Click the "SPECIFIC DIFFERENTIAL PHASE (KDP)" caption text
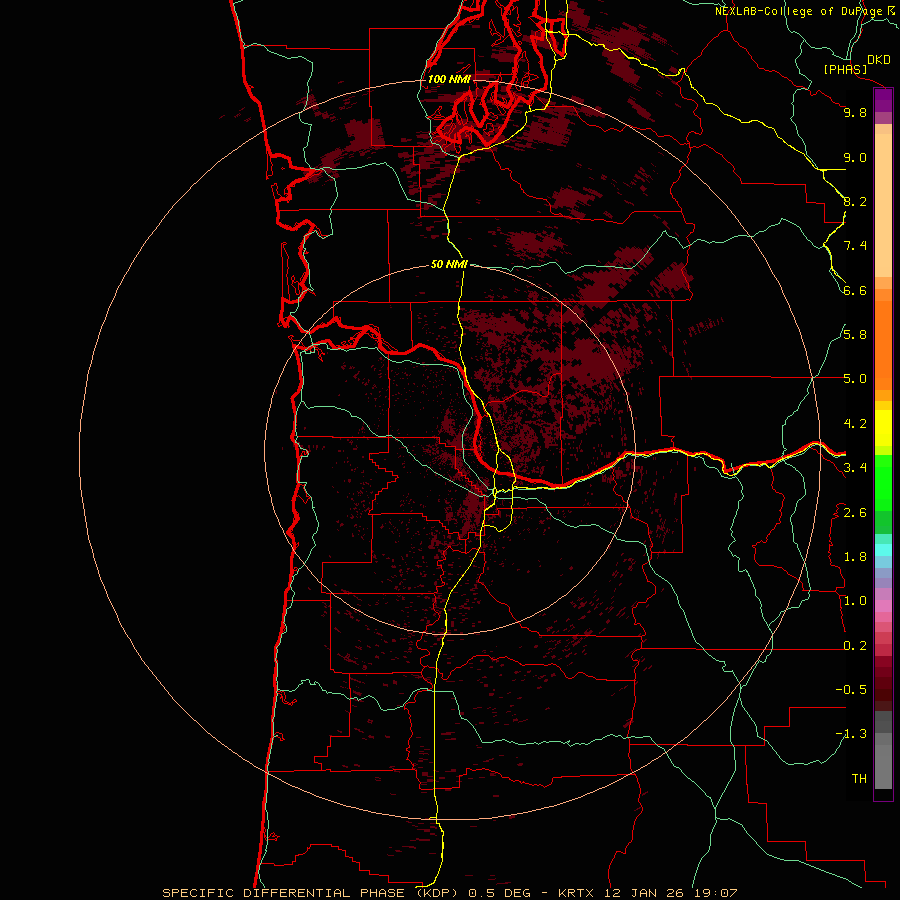900x900 pixels. coord(311,893)
